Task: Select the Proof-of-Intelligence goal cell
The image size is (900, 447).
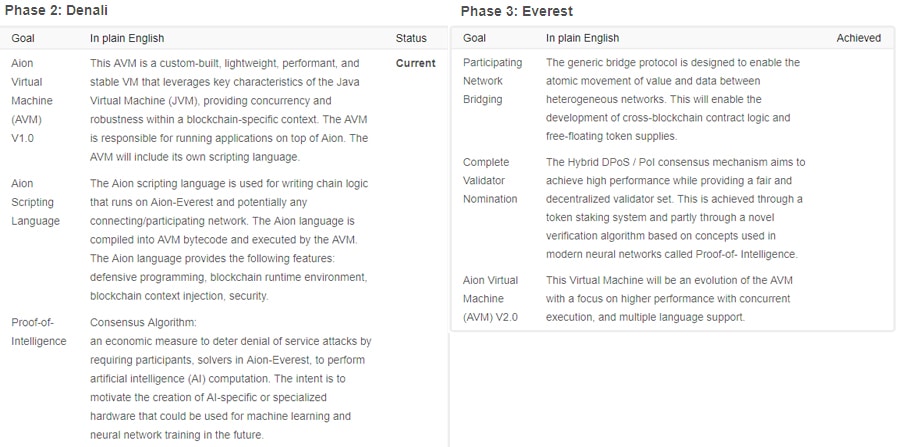Action: click(x=38, y=332)
